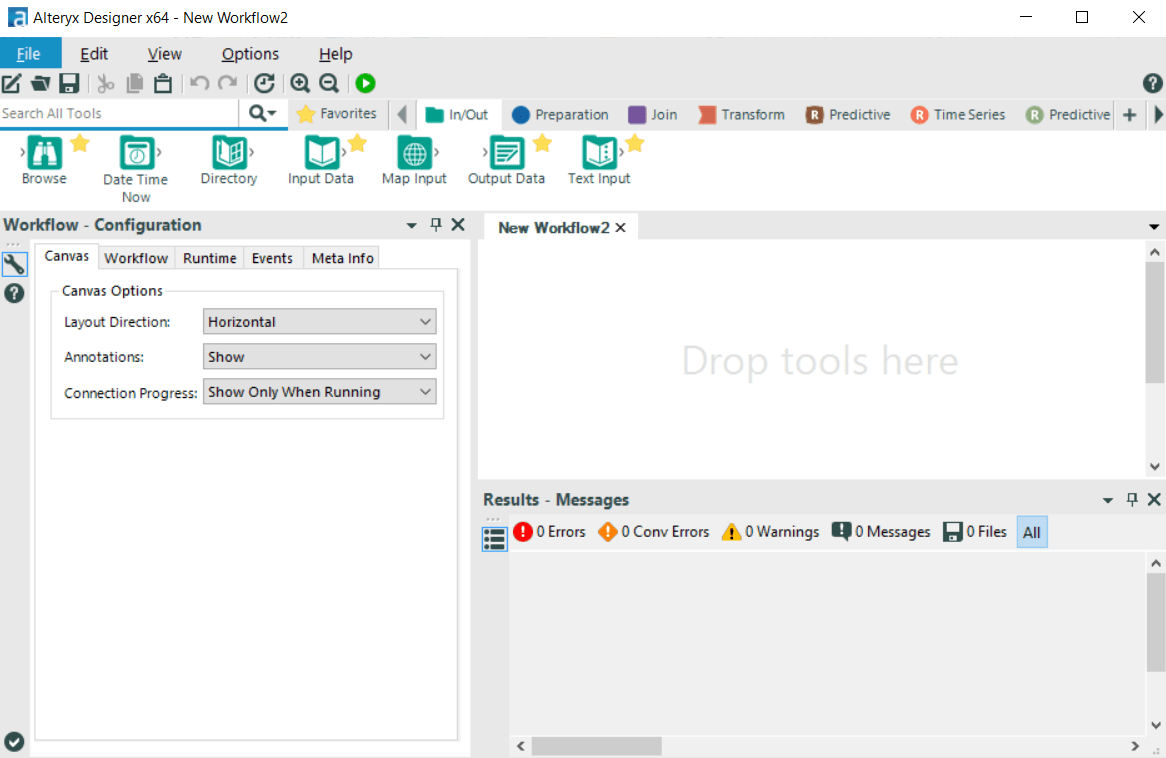Toggle the results list view icon
The width and height of the screenshot is (1166, 758).
tap(495, 539)
